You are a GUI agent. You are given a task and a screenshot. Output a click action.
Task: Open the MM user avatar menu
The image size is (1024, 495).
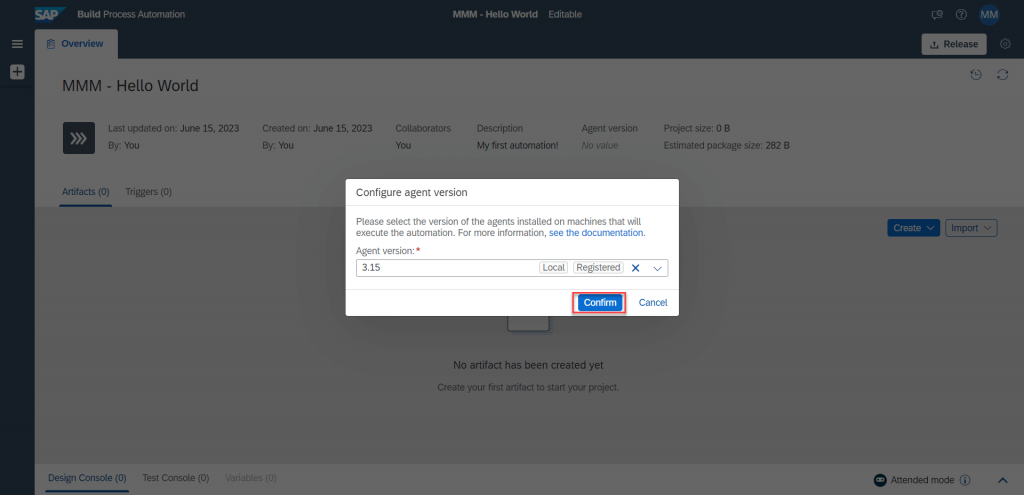(989, 14)
